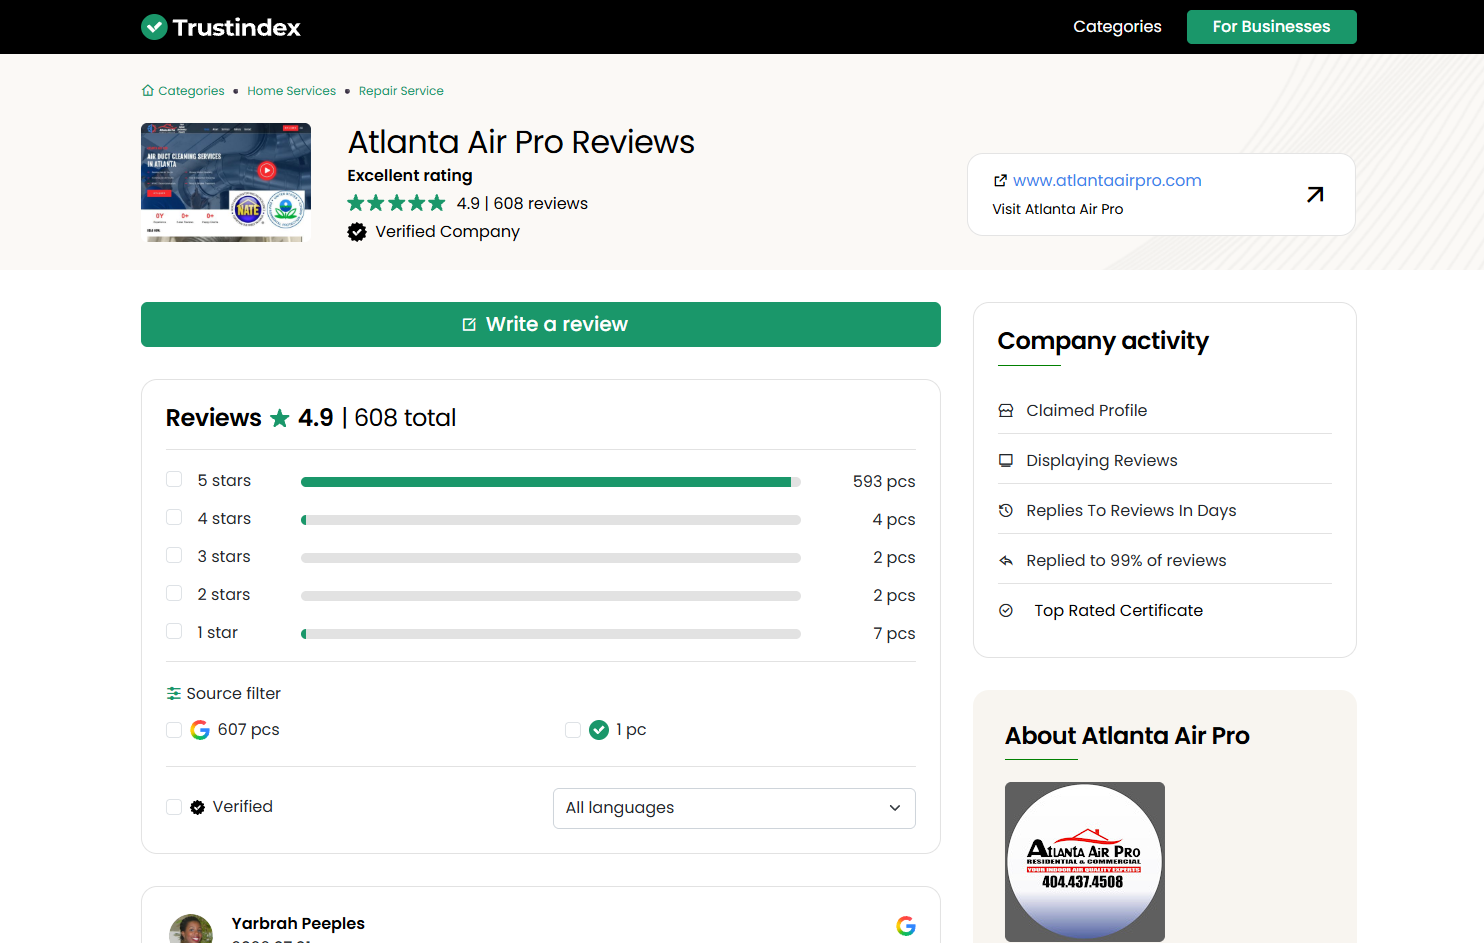
Task: Open the Repair Service breadcrumb link
Action: 401,91
